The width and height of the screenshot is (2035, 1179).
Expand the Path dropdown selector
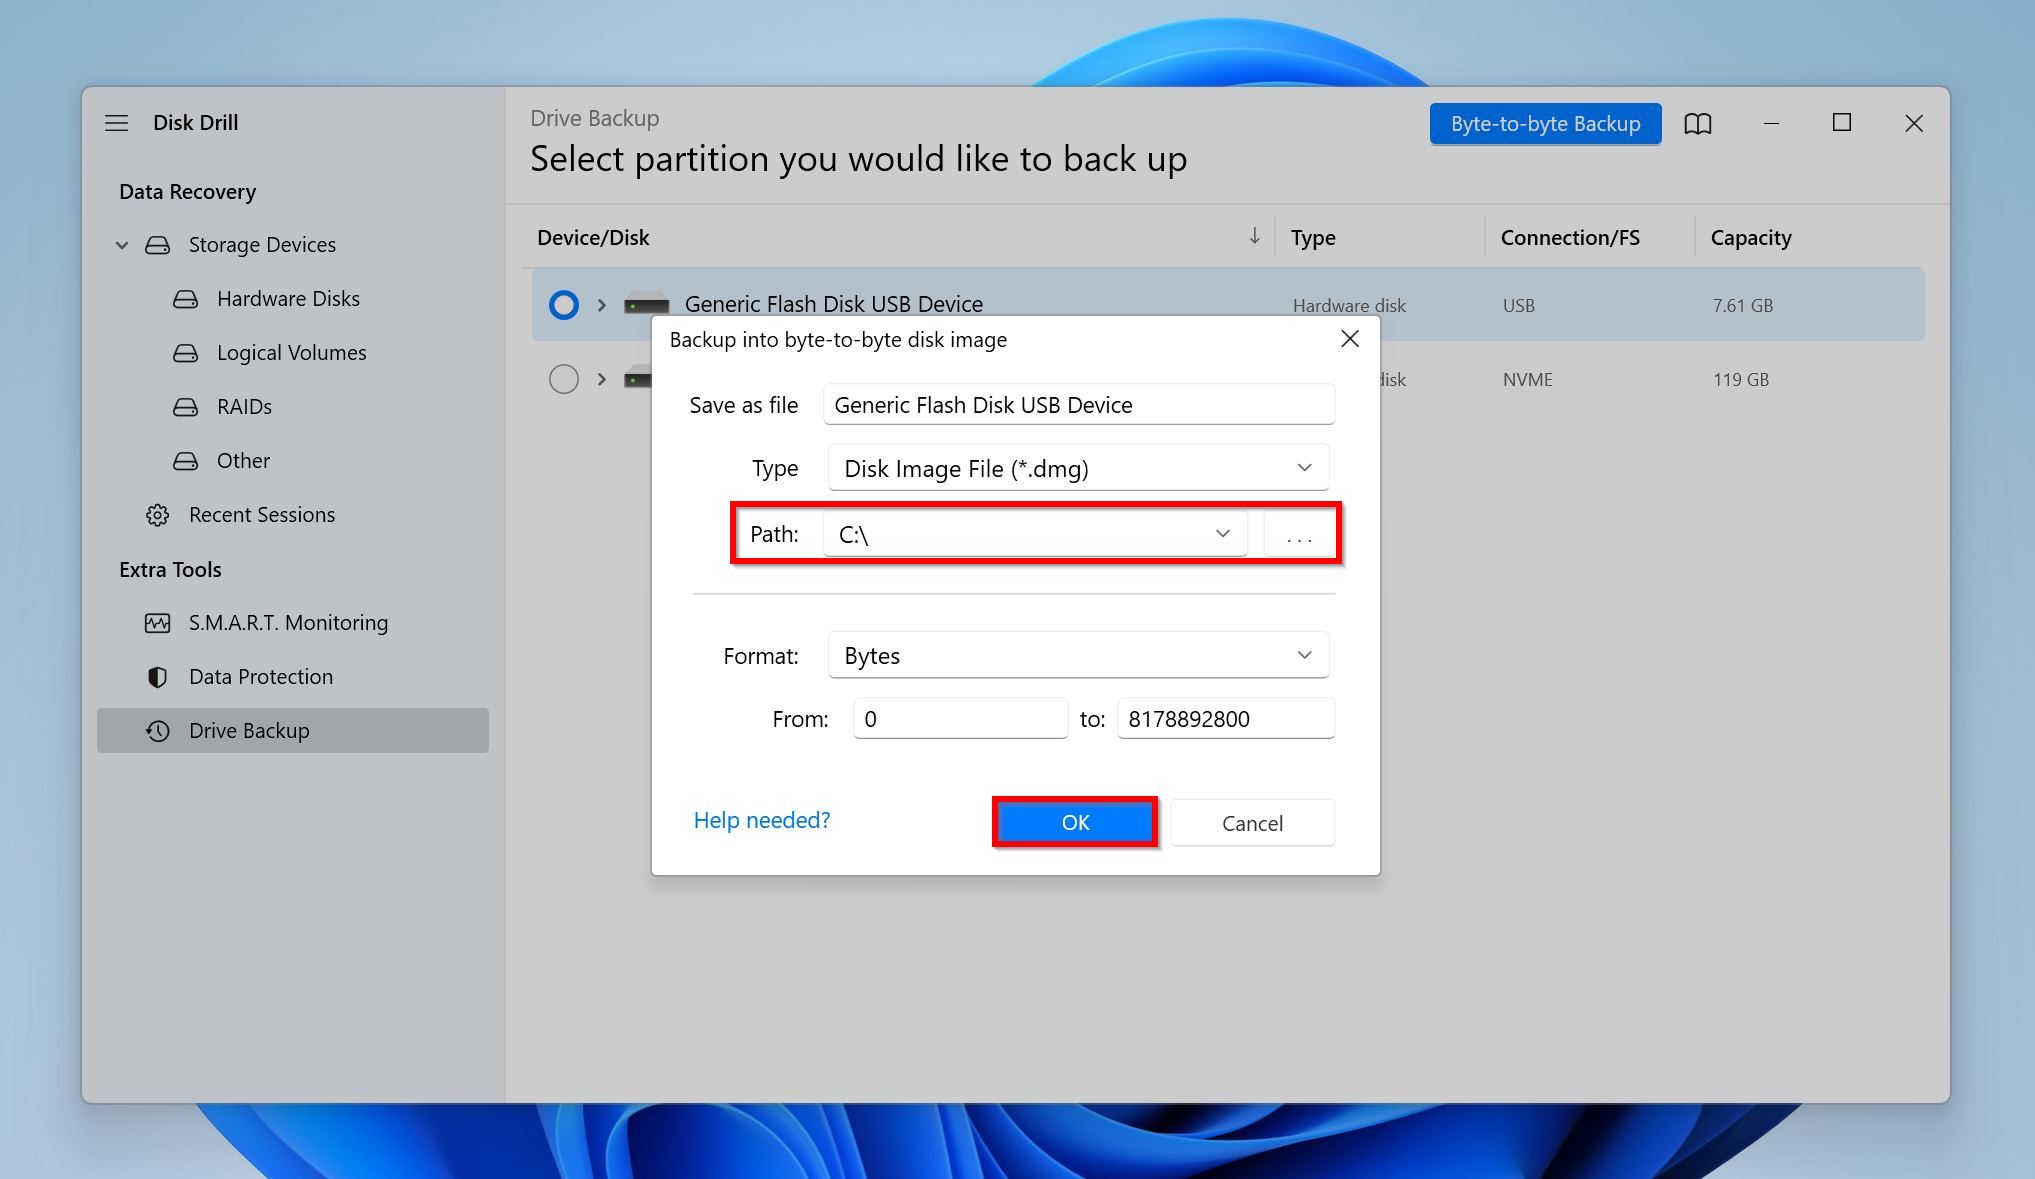click(1220, 533)
